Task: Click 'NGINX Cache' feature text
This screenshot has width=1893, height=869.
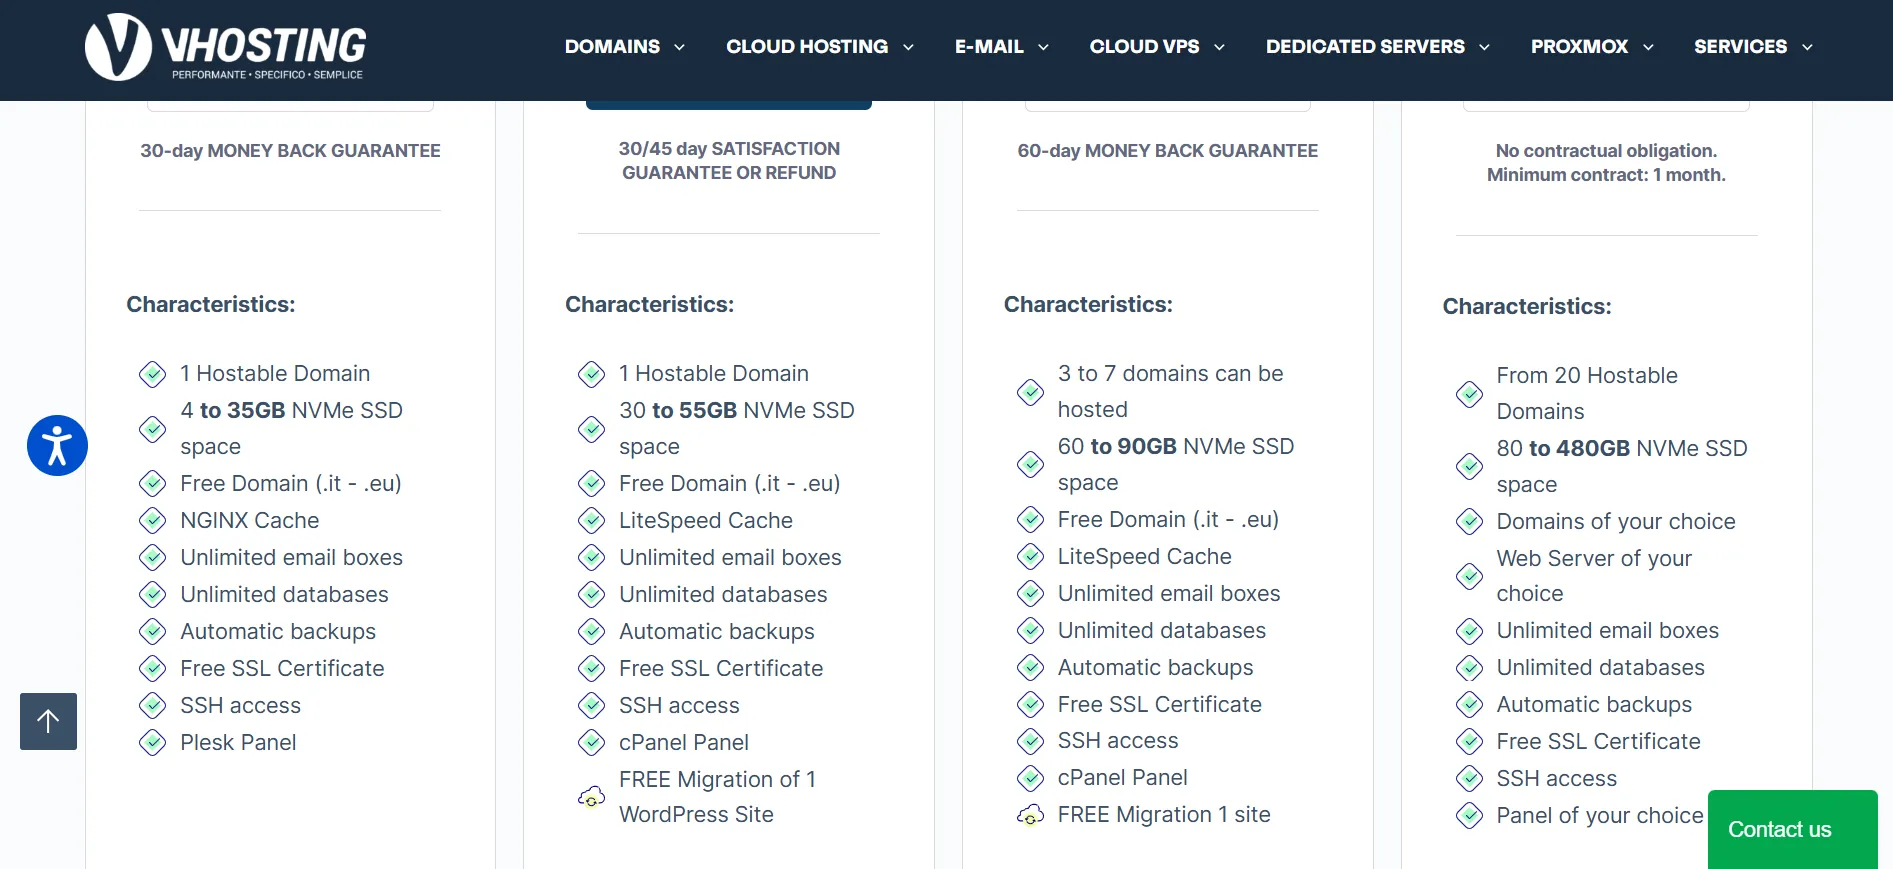Action: 250,520
